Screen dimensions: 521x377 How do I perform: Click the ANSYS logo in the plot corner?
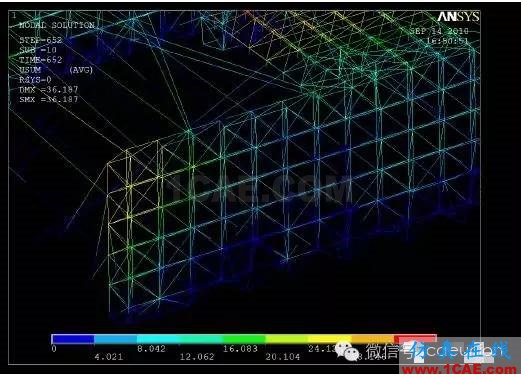click(x=458, y=16)
